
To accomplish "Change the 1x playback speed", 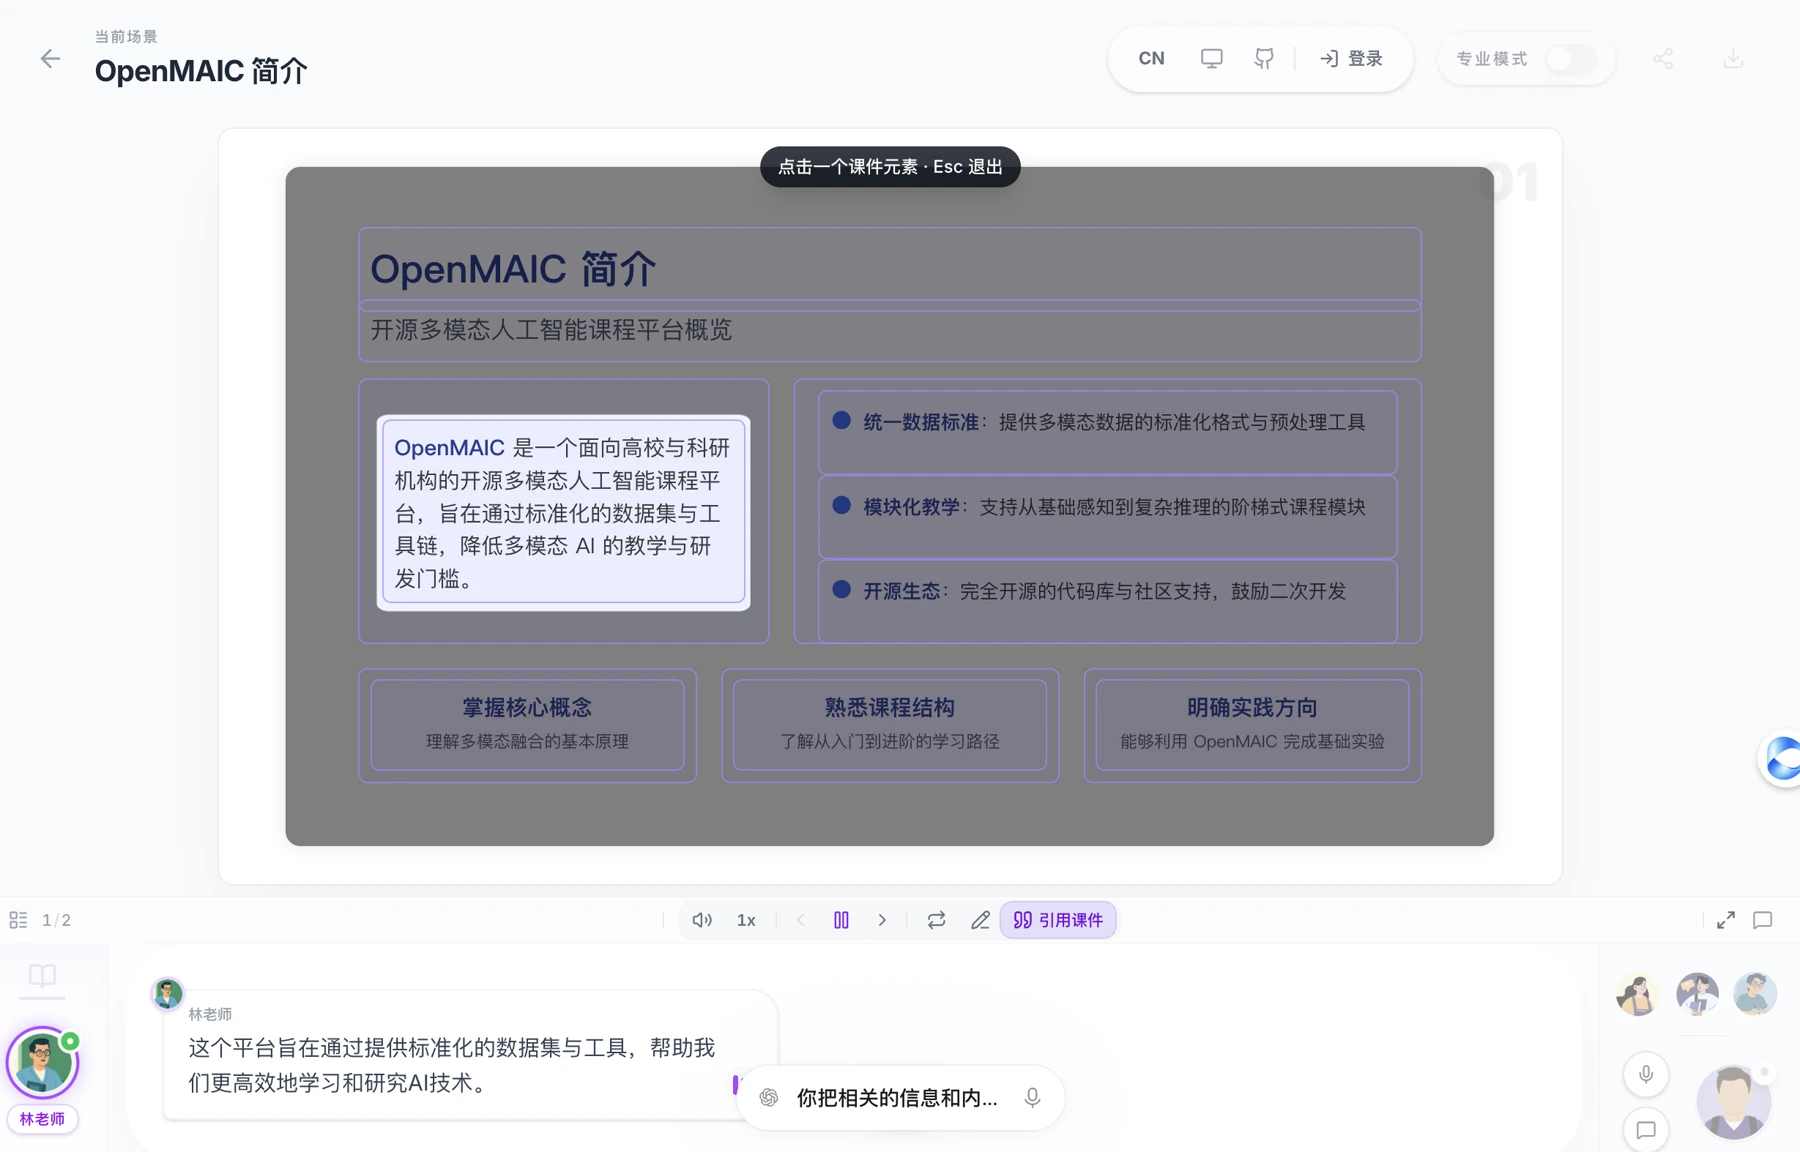I will pos(746,920).
